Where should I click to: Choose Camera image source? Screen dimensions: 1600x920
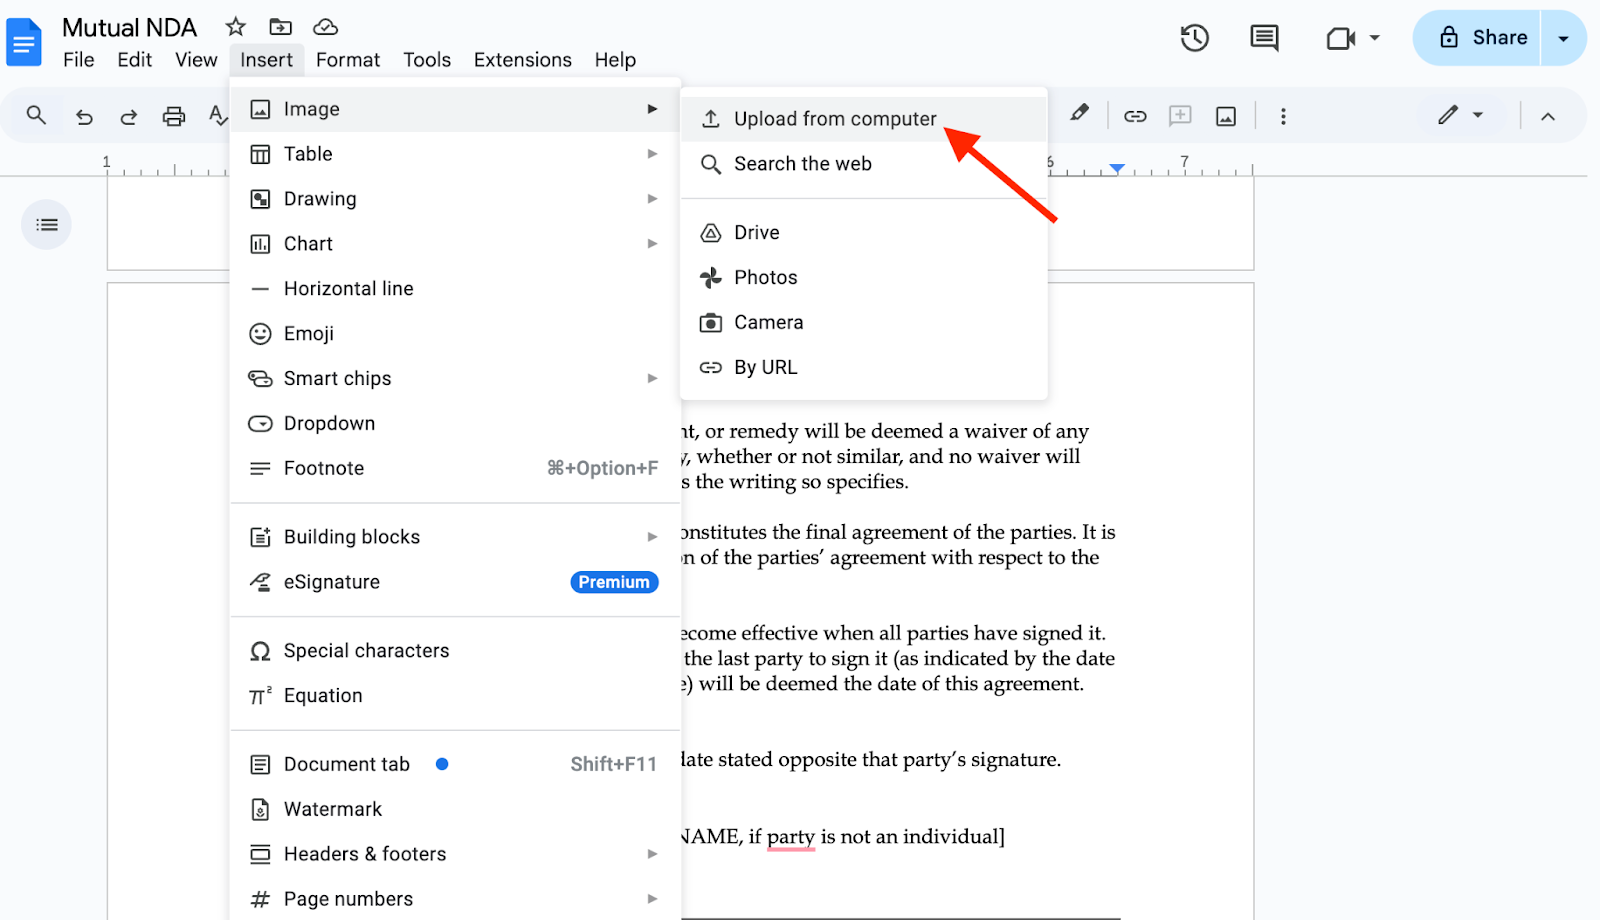(x=864, y=323)
